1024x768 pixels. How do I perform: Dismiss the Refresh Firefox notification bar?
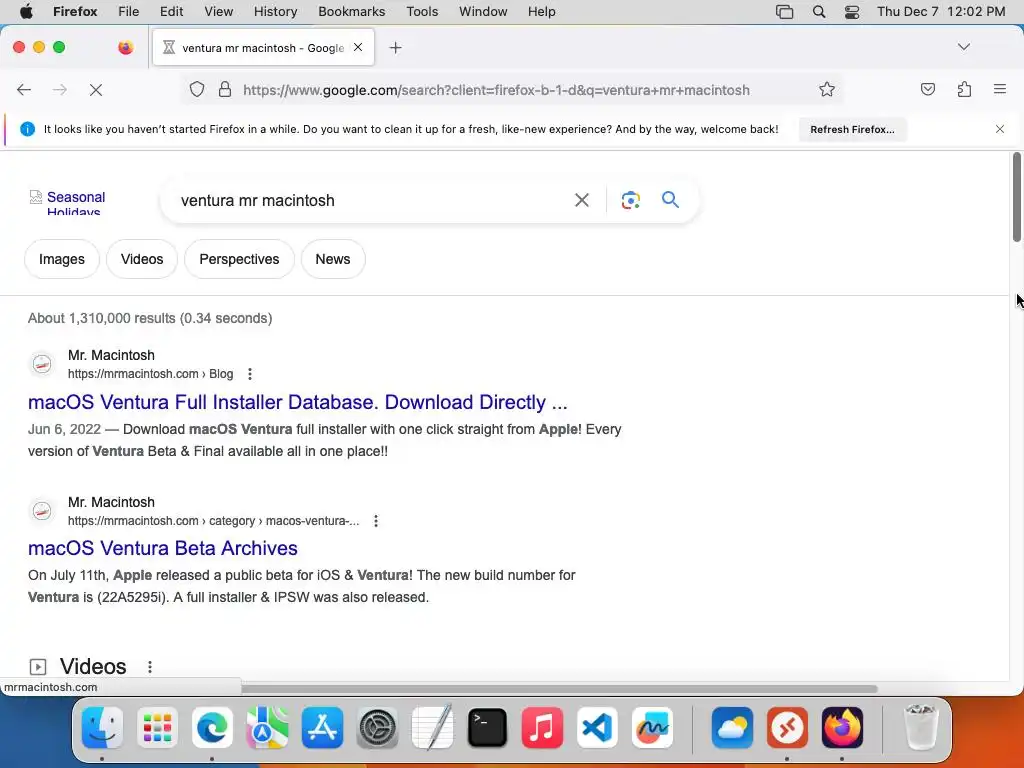point(1000,129)
